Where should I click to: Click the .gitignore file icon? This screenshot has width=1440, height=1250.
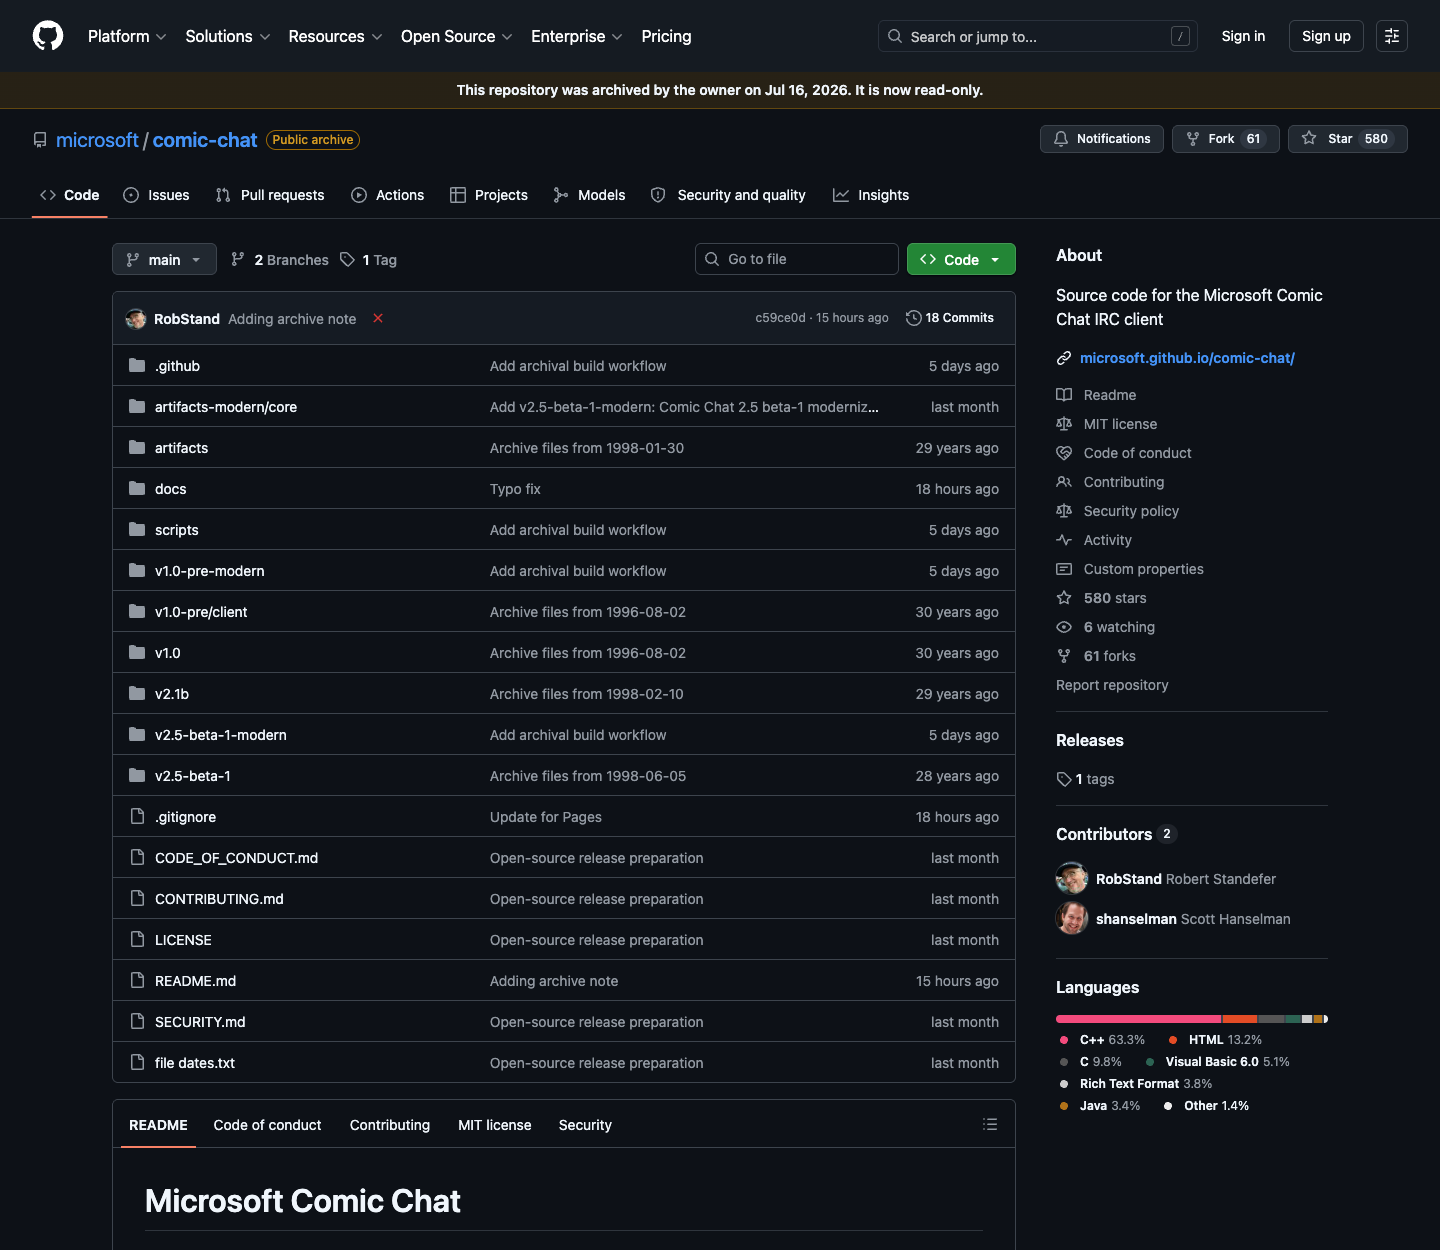coord(137,817)
